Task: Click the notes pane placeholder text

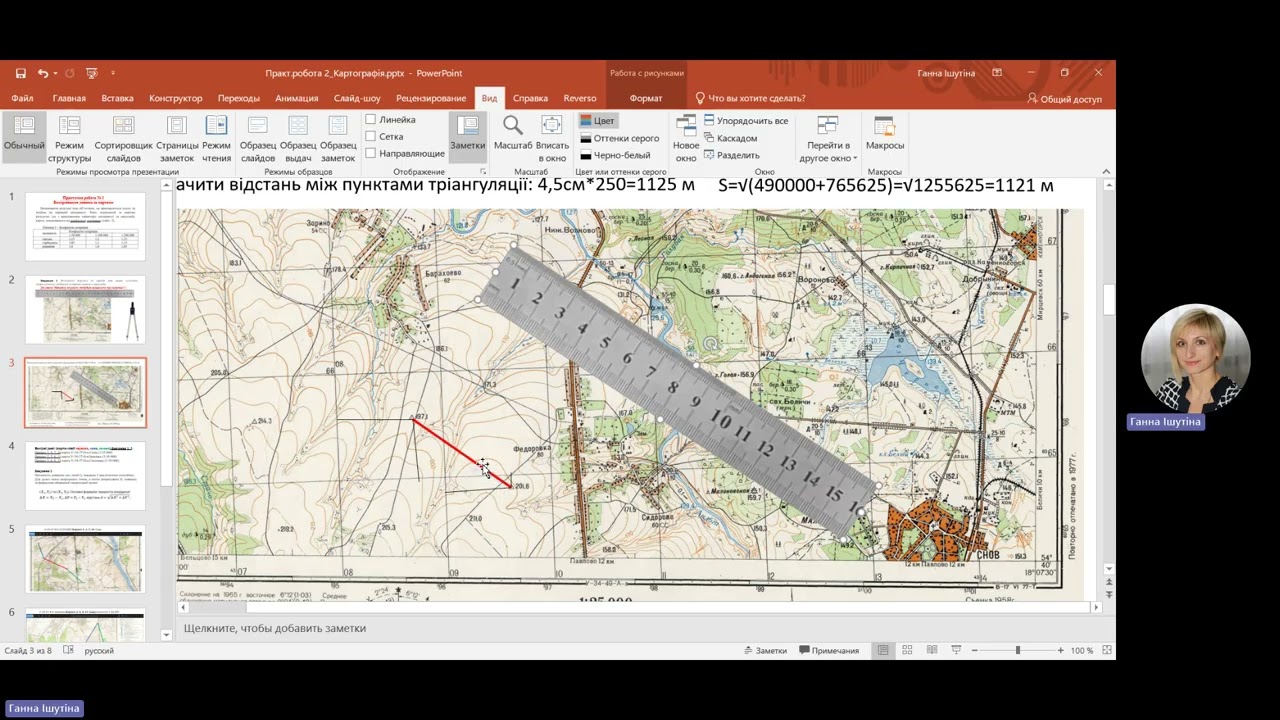Action: click(x=275, y=628)
